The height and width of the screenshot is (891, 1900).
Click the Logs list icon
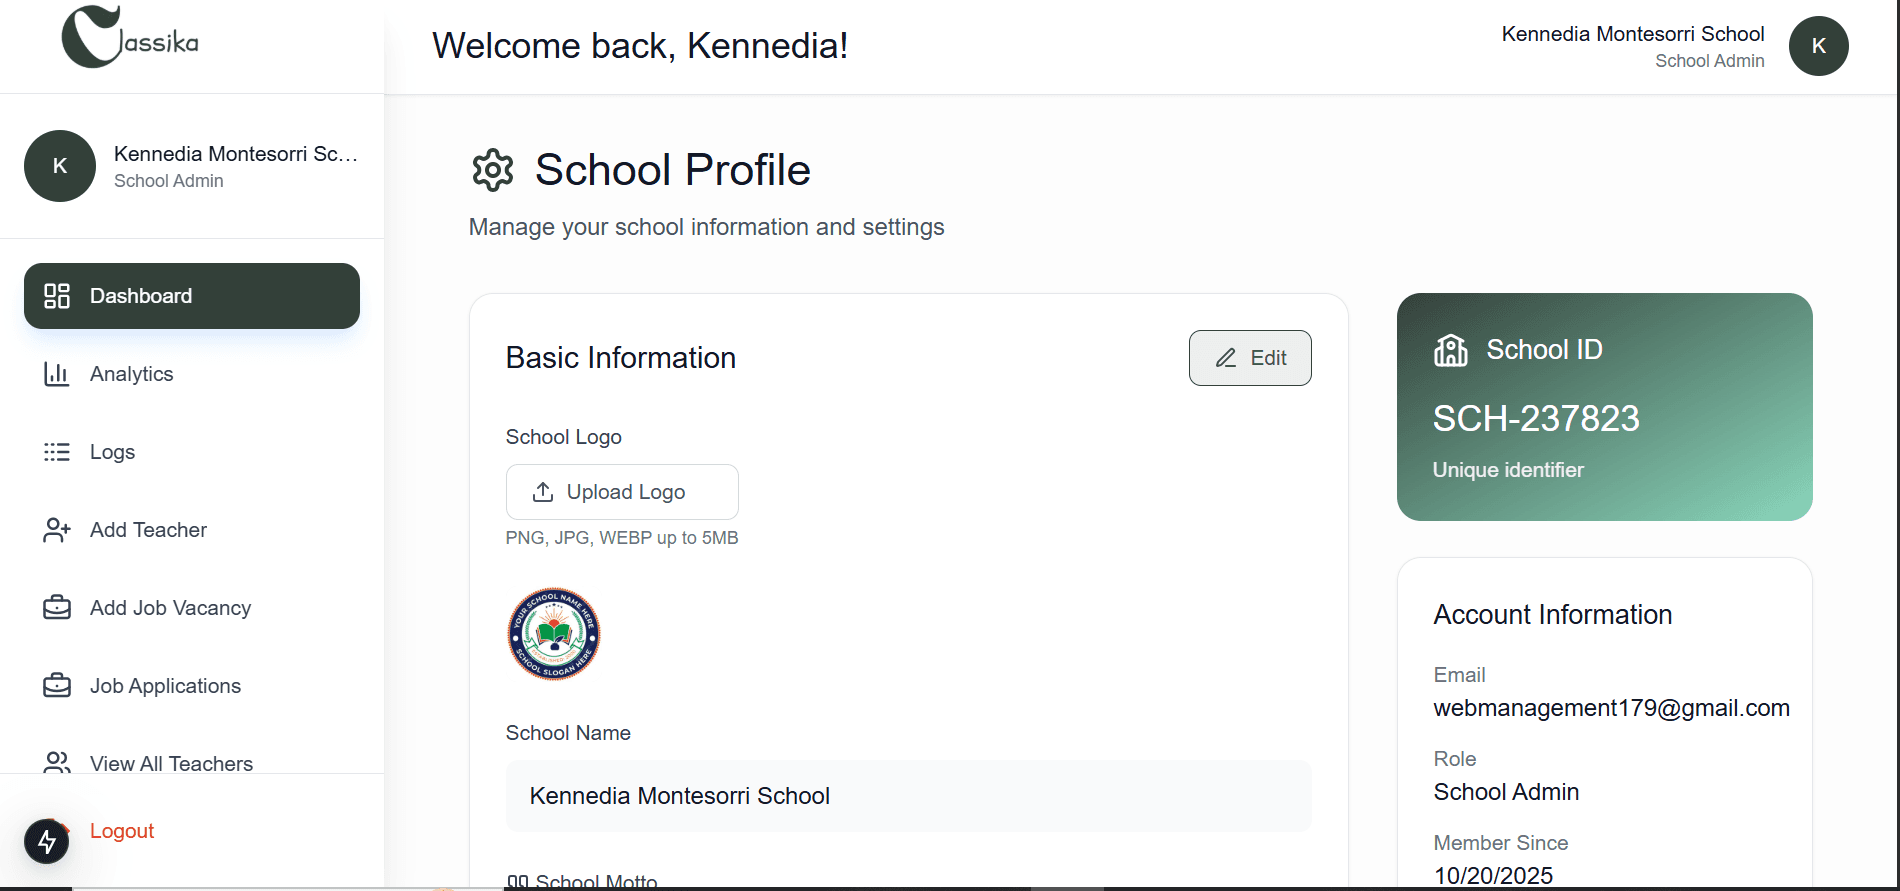(x=57, y=451)
